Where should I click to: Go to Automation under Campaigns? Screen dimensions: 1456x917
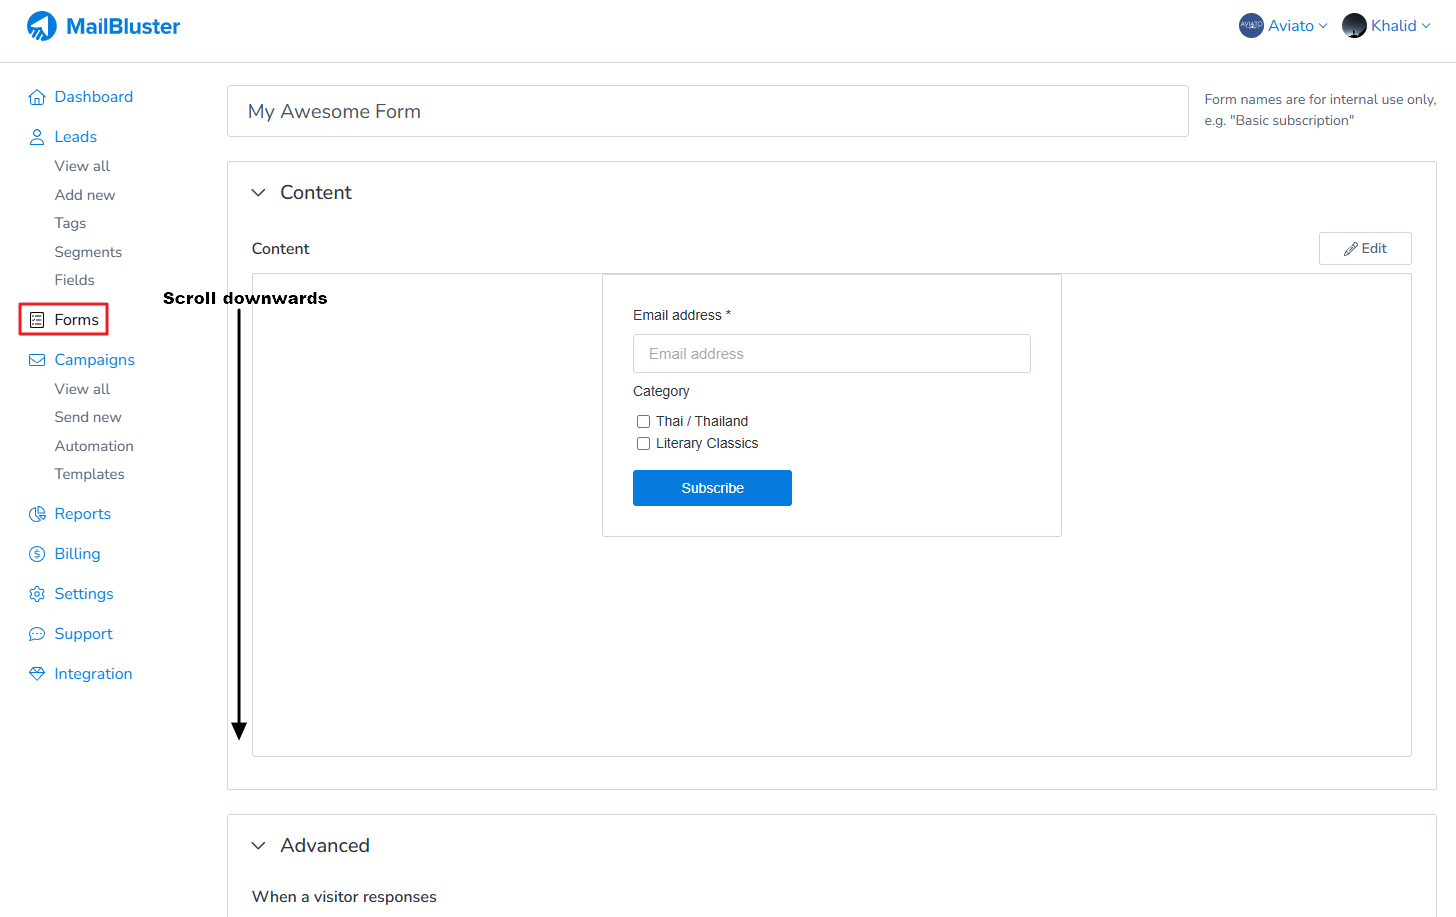[94, 446]
